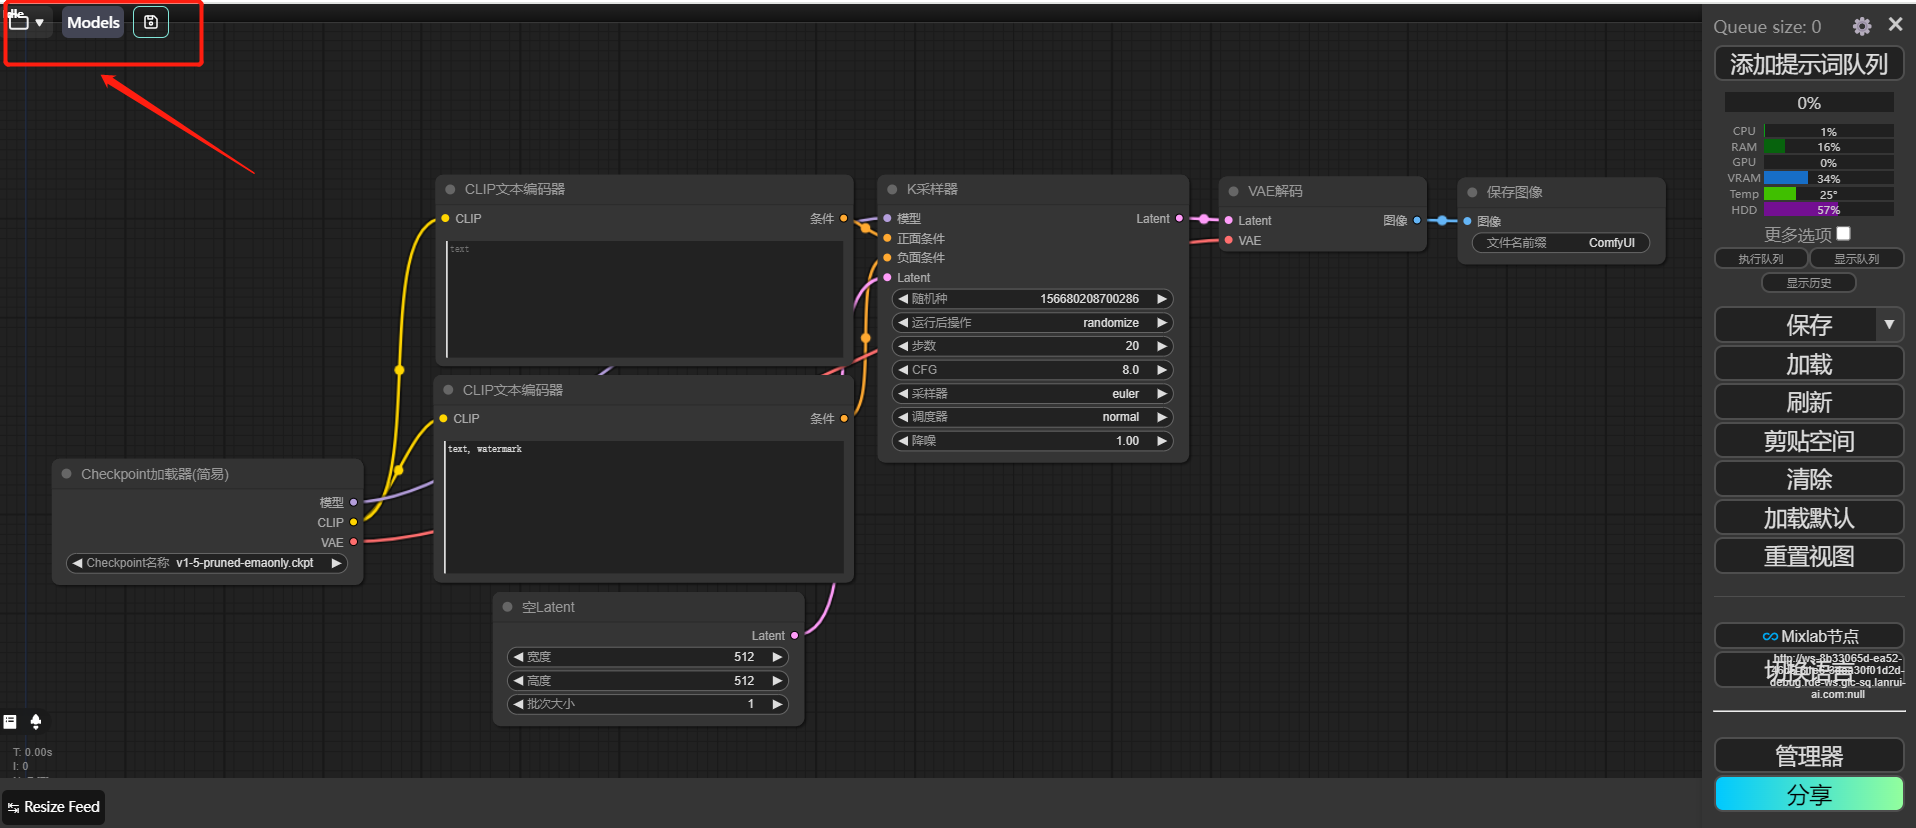Click 添加提示词队列 to queue prompt

pyautogui.click(x=1809, y=64)
